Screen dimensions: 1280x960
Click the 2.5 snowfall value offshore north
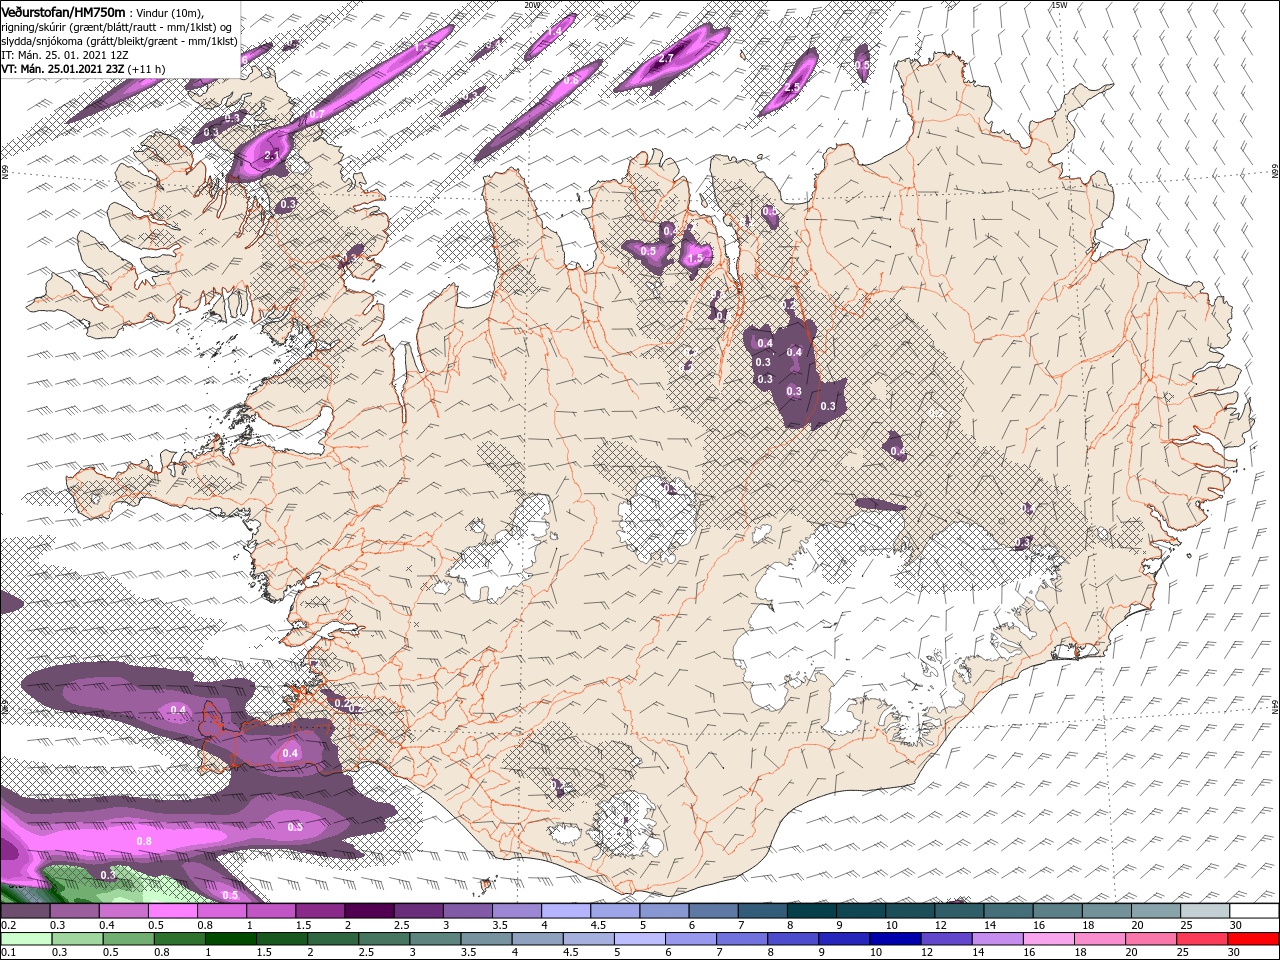tap(793, 88)
